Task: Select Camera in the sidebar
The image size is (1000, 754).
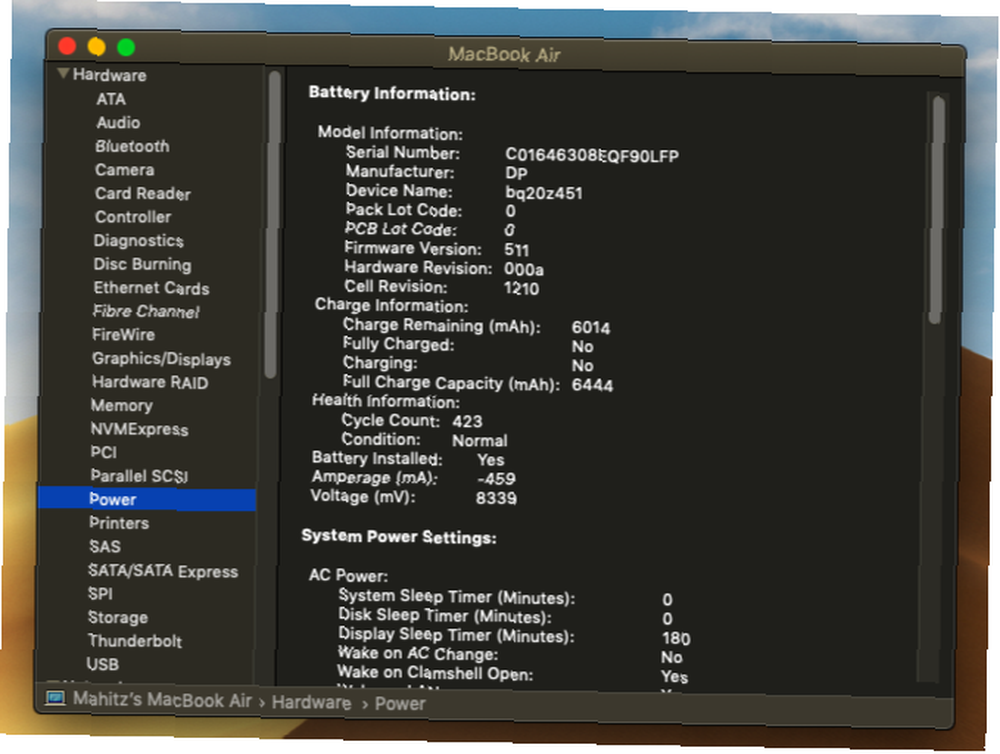Action: [x=124, y=170]
